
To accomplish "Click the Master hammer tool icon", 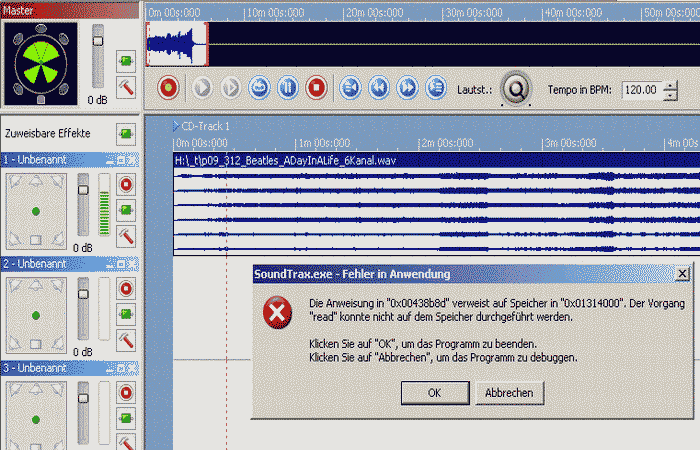I will point(126,89).
